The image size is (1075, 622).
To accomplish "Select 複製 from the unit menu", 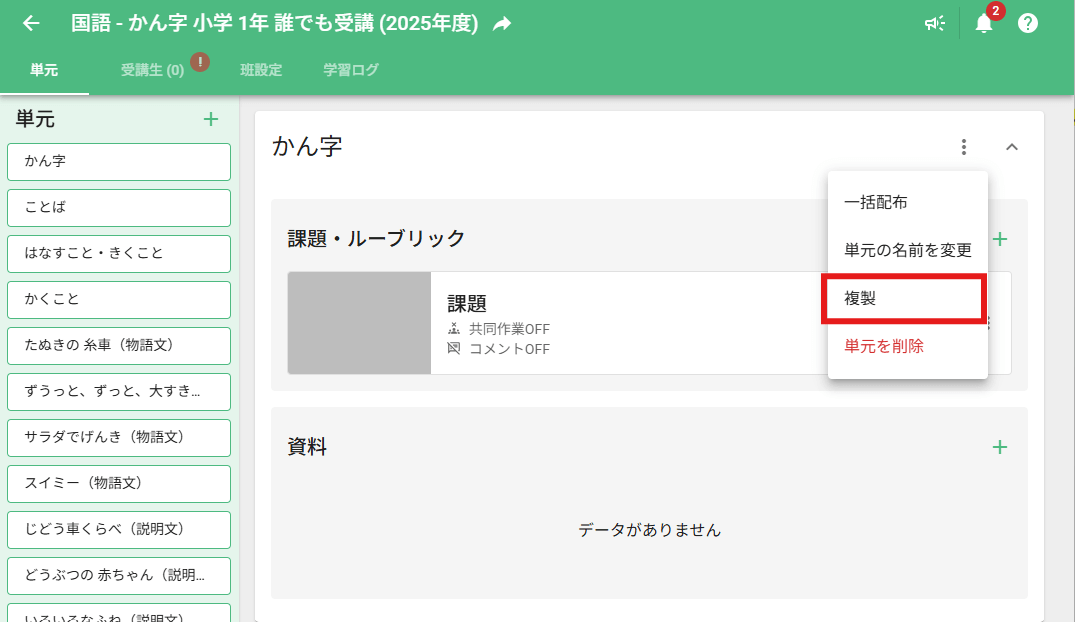I will coord(904,299).
